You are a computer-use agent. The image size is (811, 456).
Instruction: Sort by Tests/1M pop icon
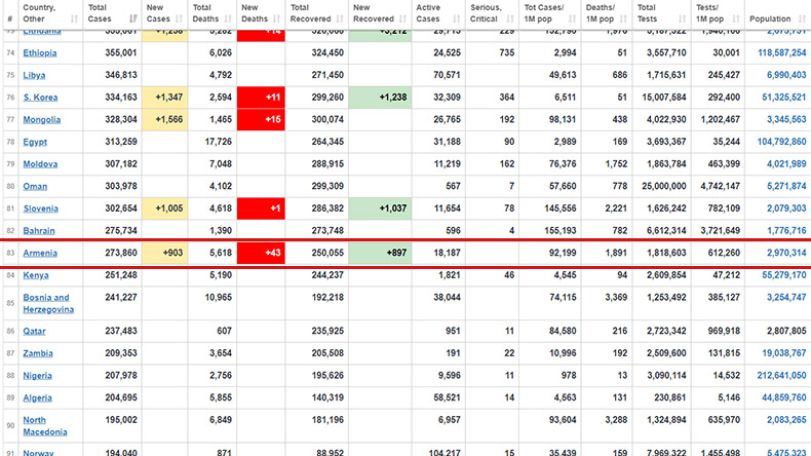coord(735,19)
